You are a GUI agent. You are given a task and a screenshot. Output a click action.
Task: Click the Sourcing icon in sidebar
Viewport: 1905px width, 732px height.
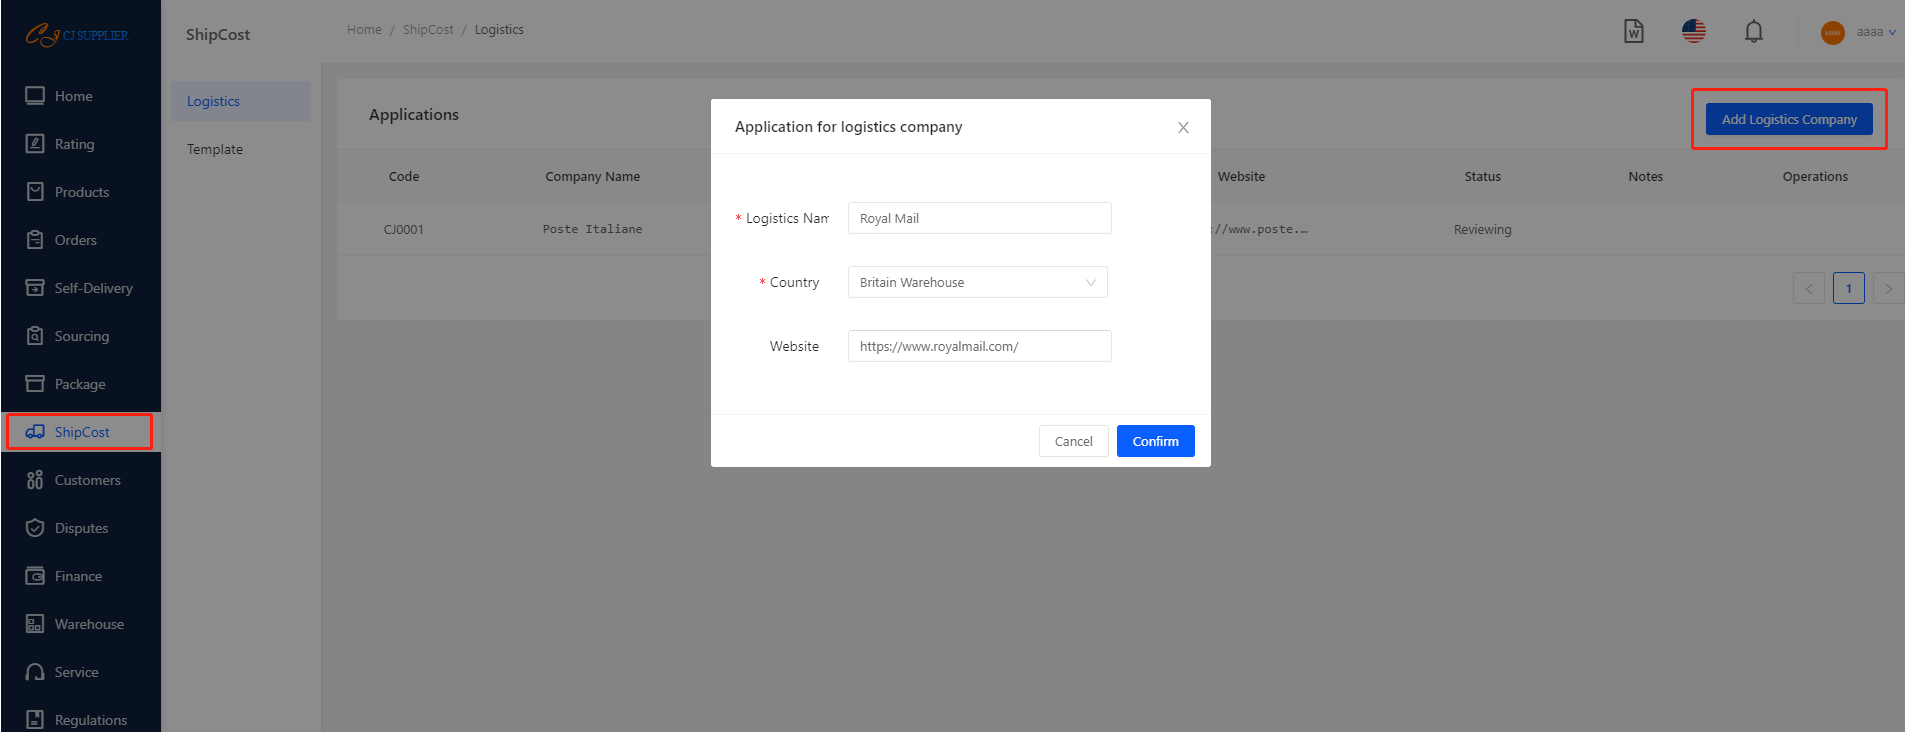tap(35, 336)
